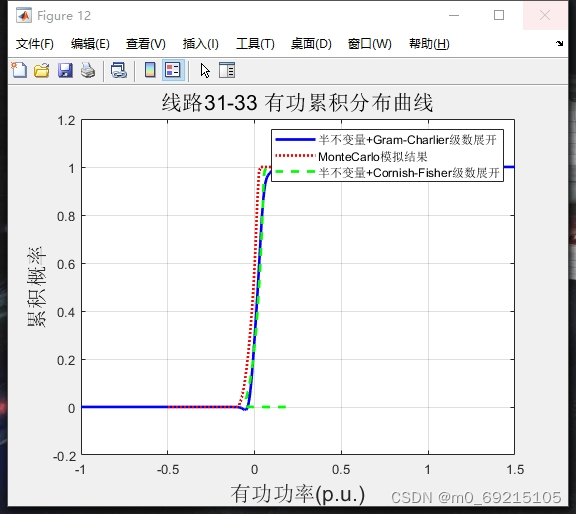Click the y-axis tick label 0.6
The height and width of the screenshot is (514, 576).
pos(66,265)
